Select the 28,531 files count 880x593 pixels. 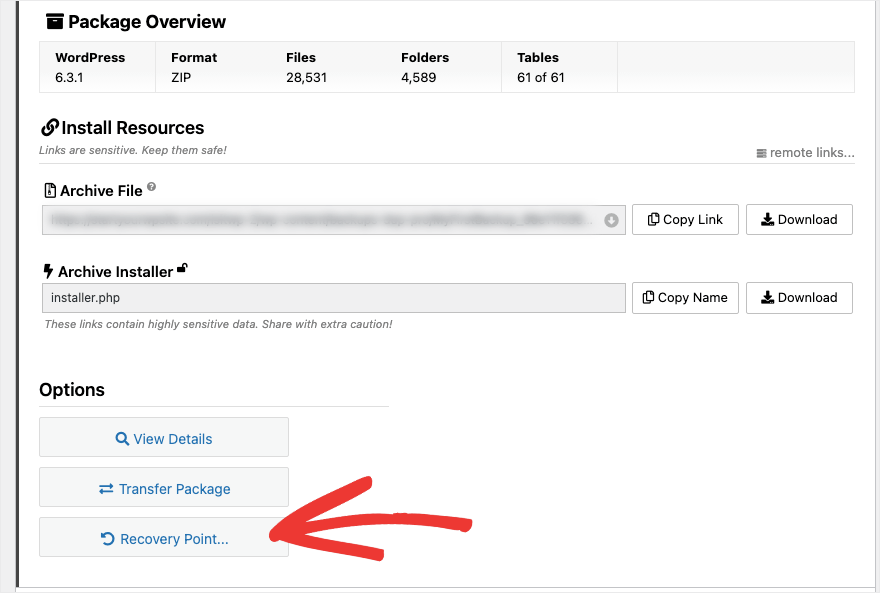click(306, 77)
